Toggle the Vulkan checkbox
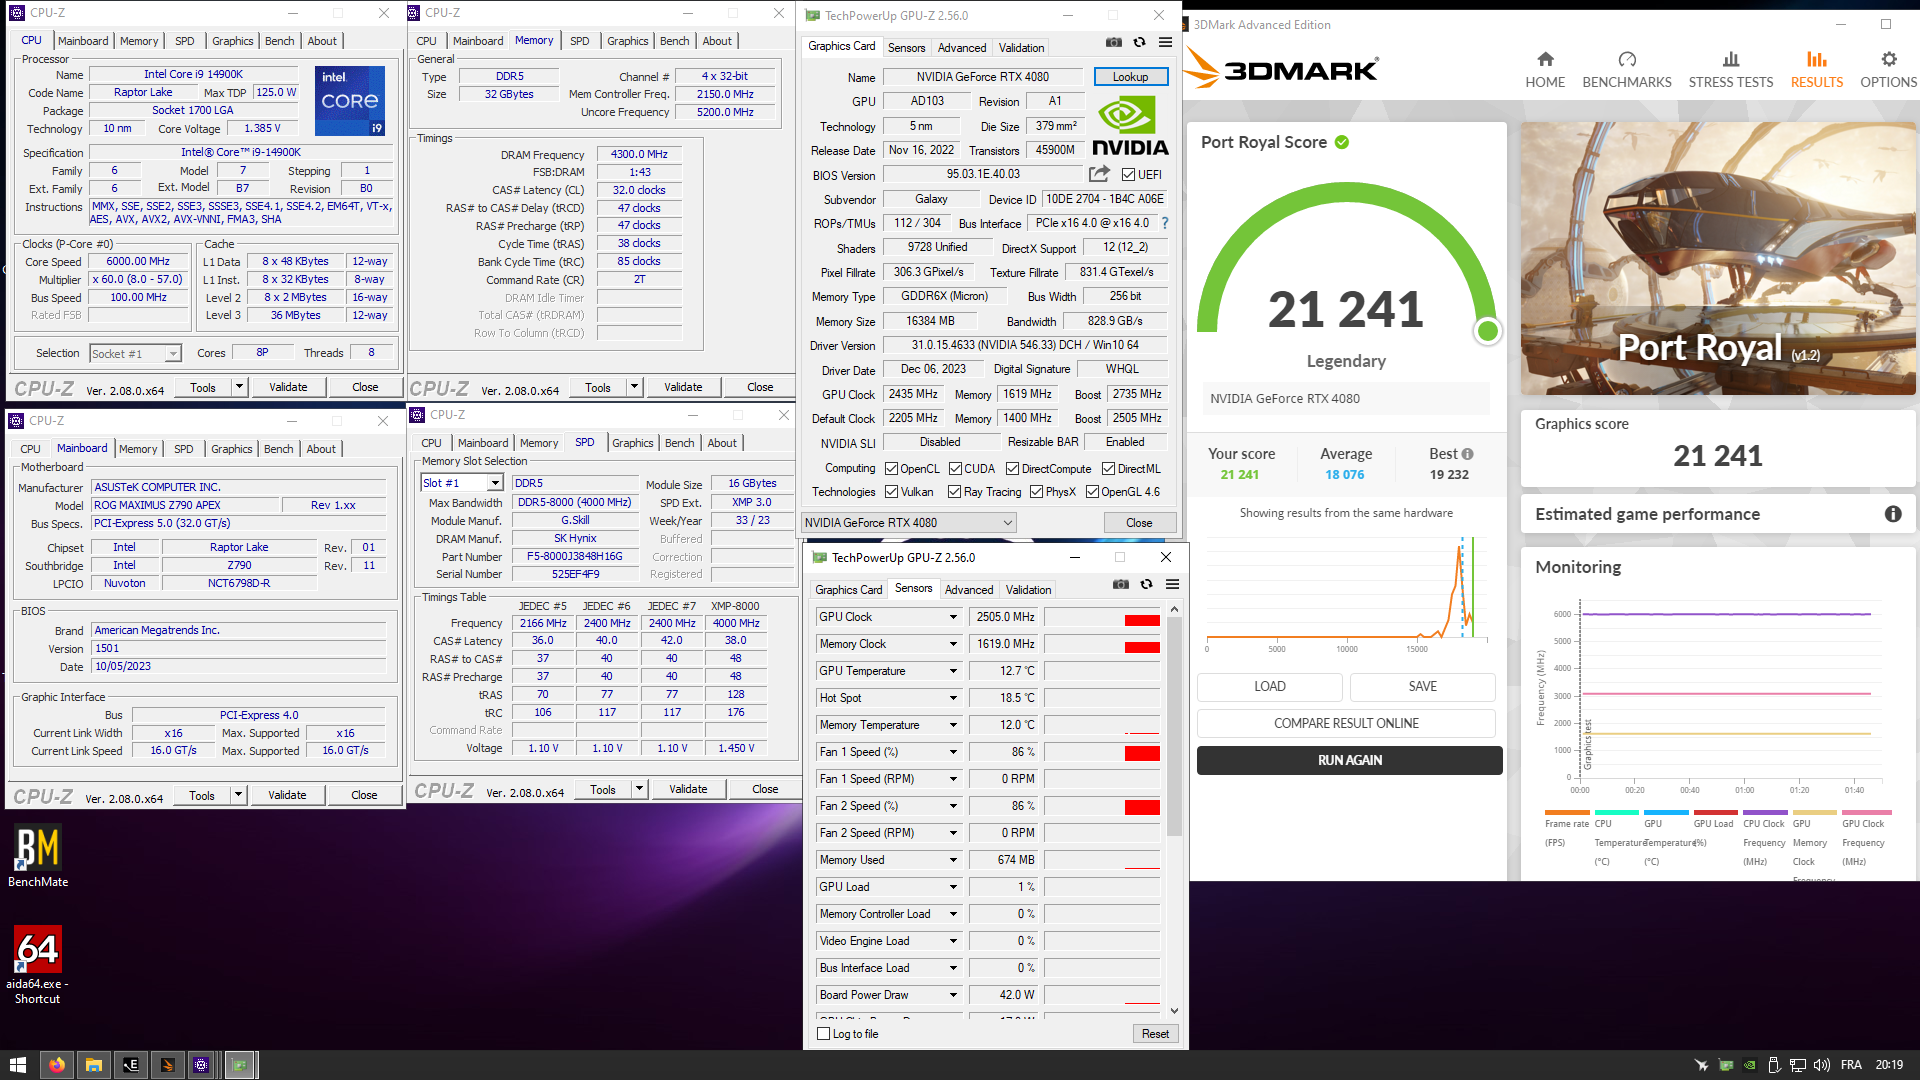Image resolution: width=1920 pixels, height=1080 pixels. tap(891, 492)
